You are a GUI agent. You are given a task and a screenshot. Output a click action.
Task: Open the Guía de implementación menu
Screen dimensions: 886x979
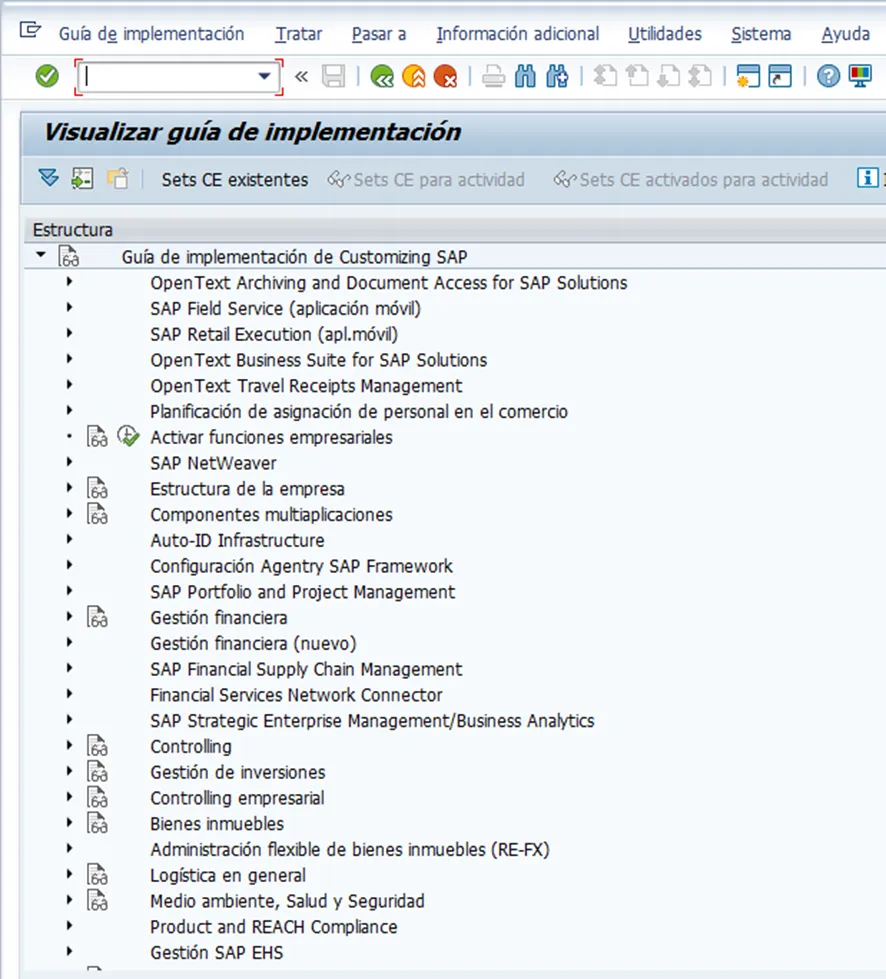tap(151, 34)
